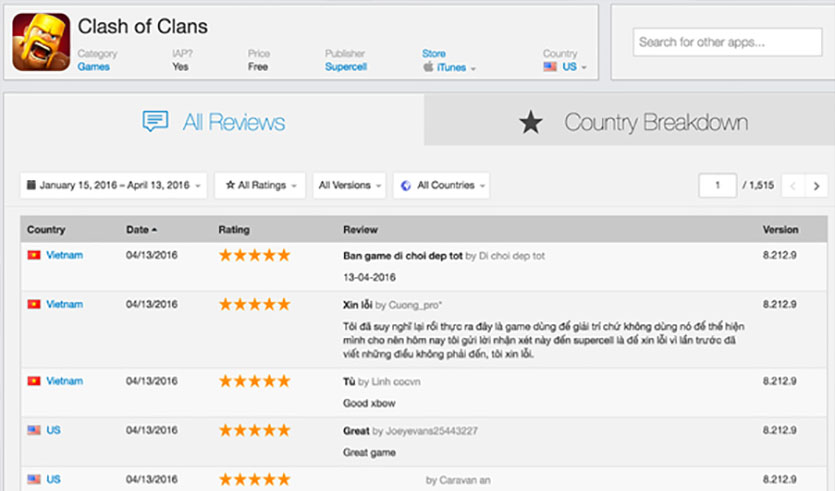
Task: Click reviewer name Linh cocvn
Action: [396, 381]
